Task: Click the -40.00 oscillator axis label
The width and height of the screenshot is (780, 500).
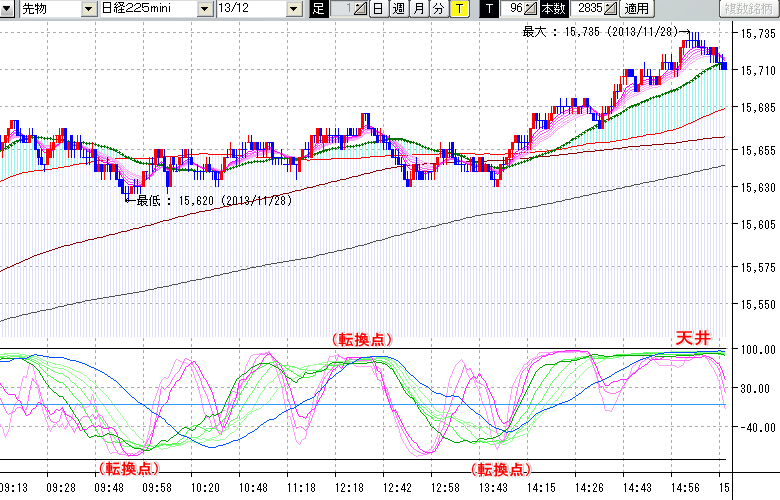Action: (758, 427)
